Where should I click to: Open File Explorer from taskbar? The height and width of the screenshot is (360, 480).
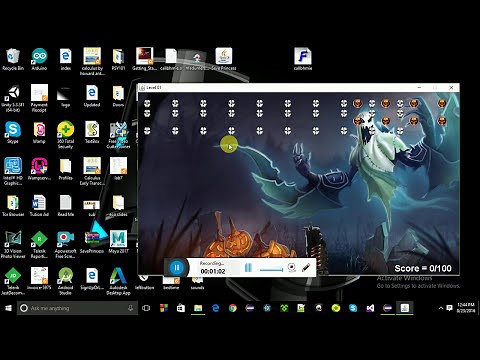click(198, 308)
